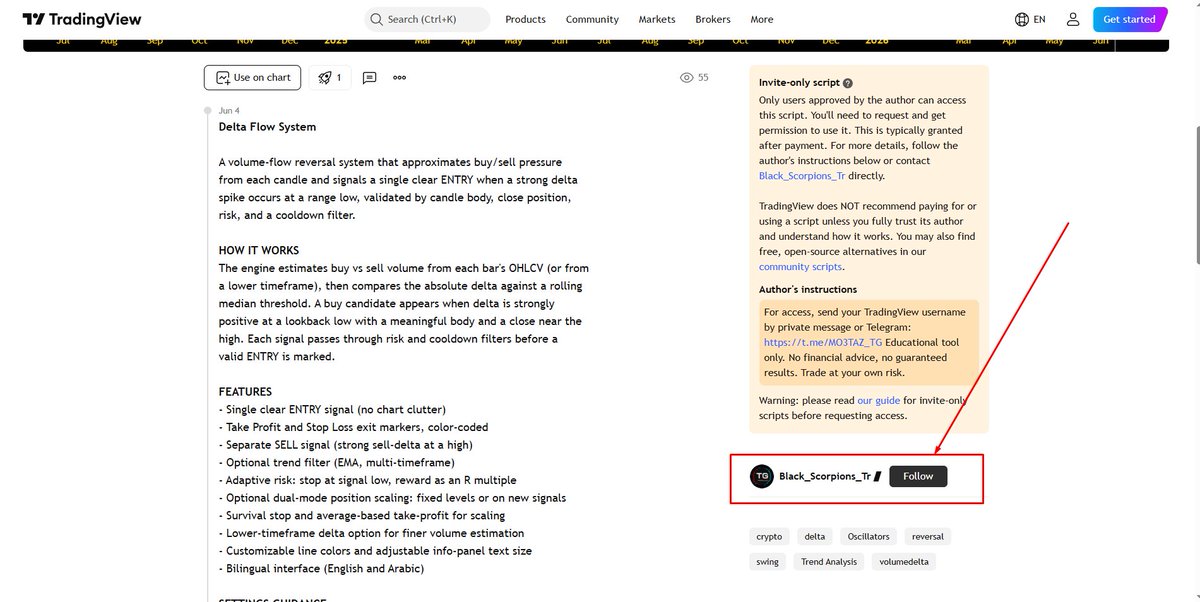Select the Oscillators tag
Screen dimensions: 1200x602
(868, 537)
